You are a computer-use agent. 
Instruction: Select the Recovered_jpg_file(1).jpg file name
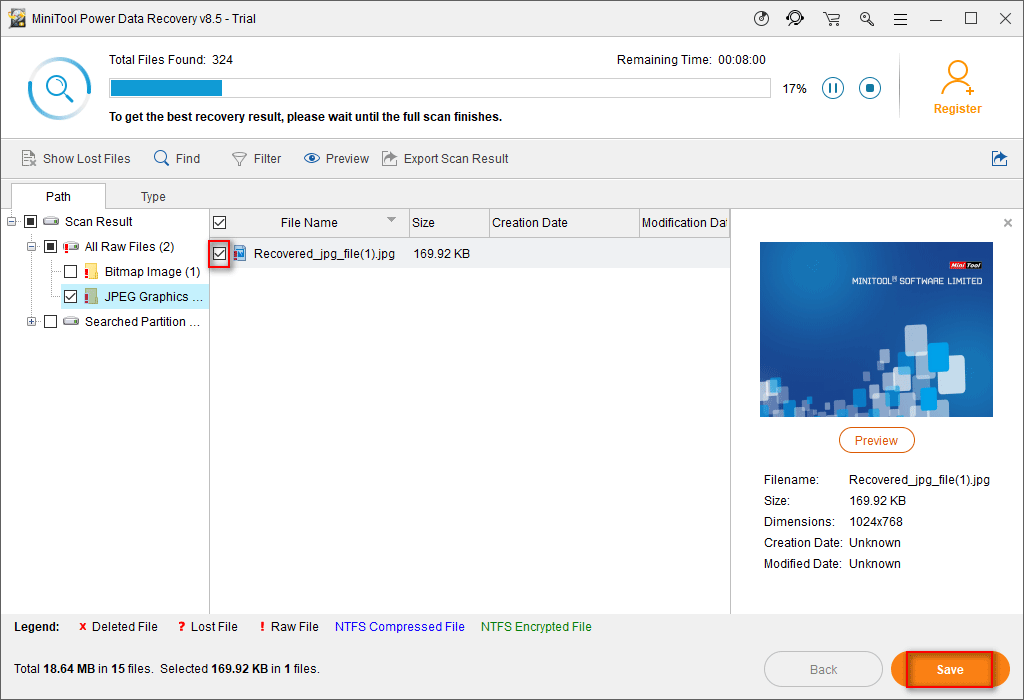pyautogui.click(x=324, y=253)
